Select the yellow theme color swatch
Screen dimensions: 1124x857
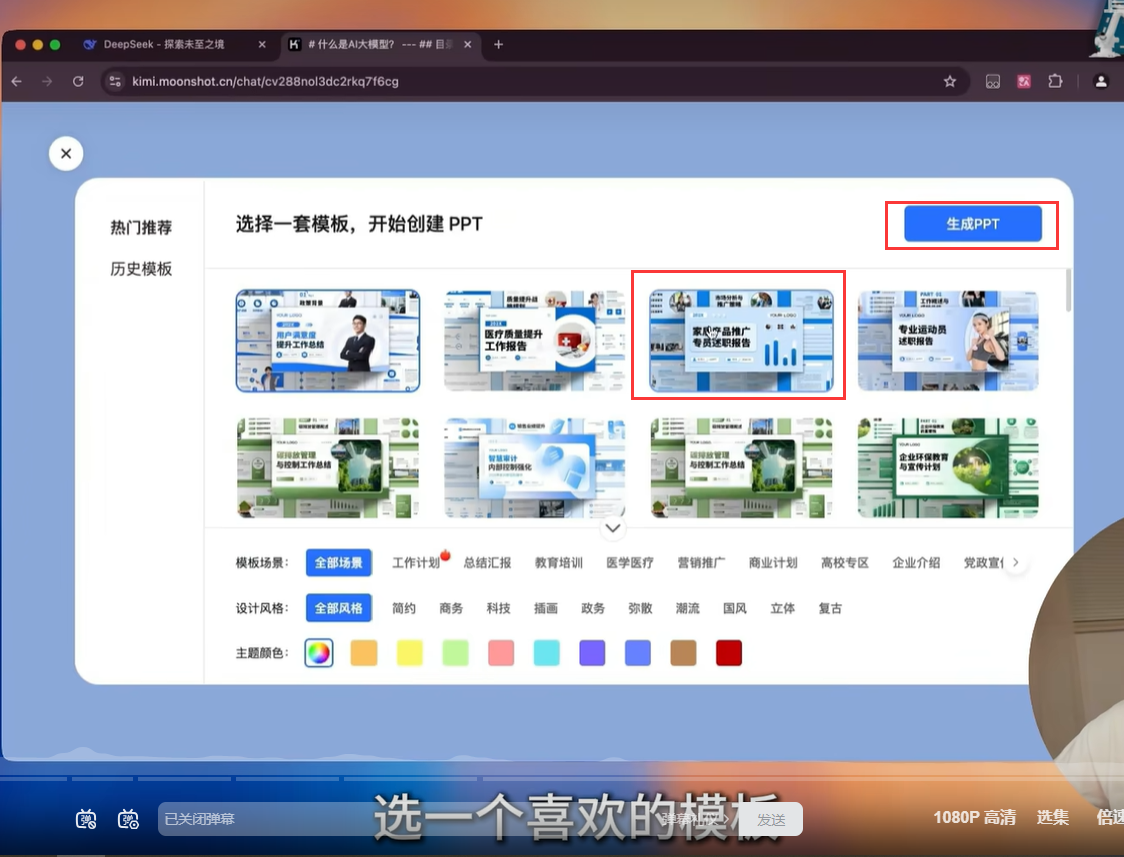click(409, 653)
